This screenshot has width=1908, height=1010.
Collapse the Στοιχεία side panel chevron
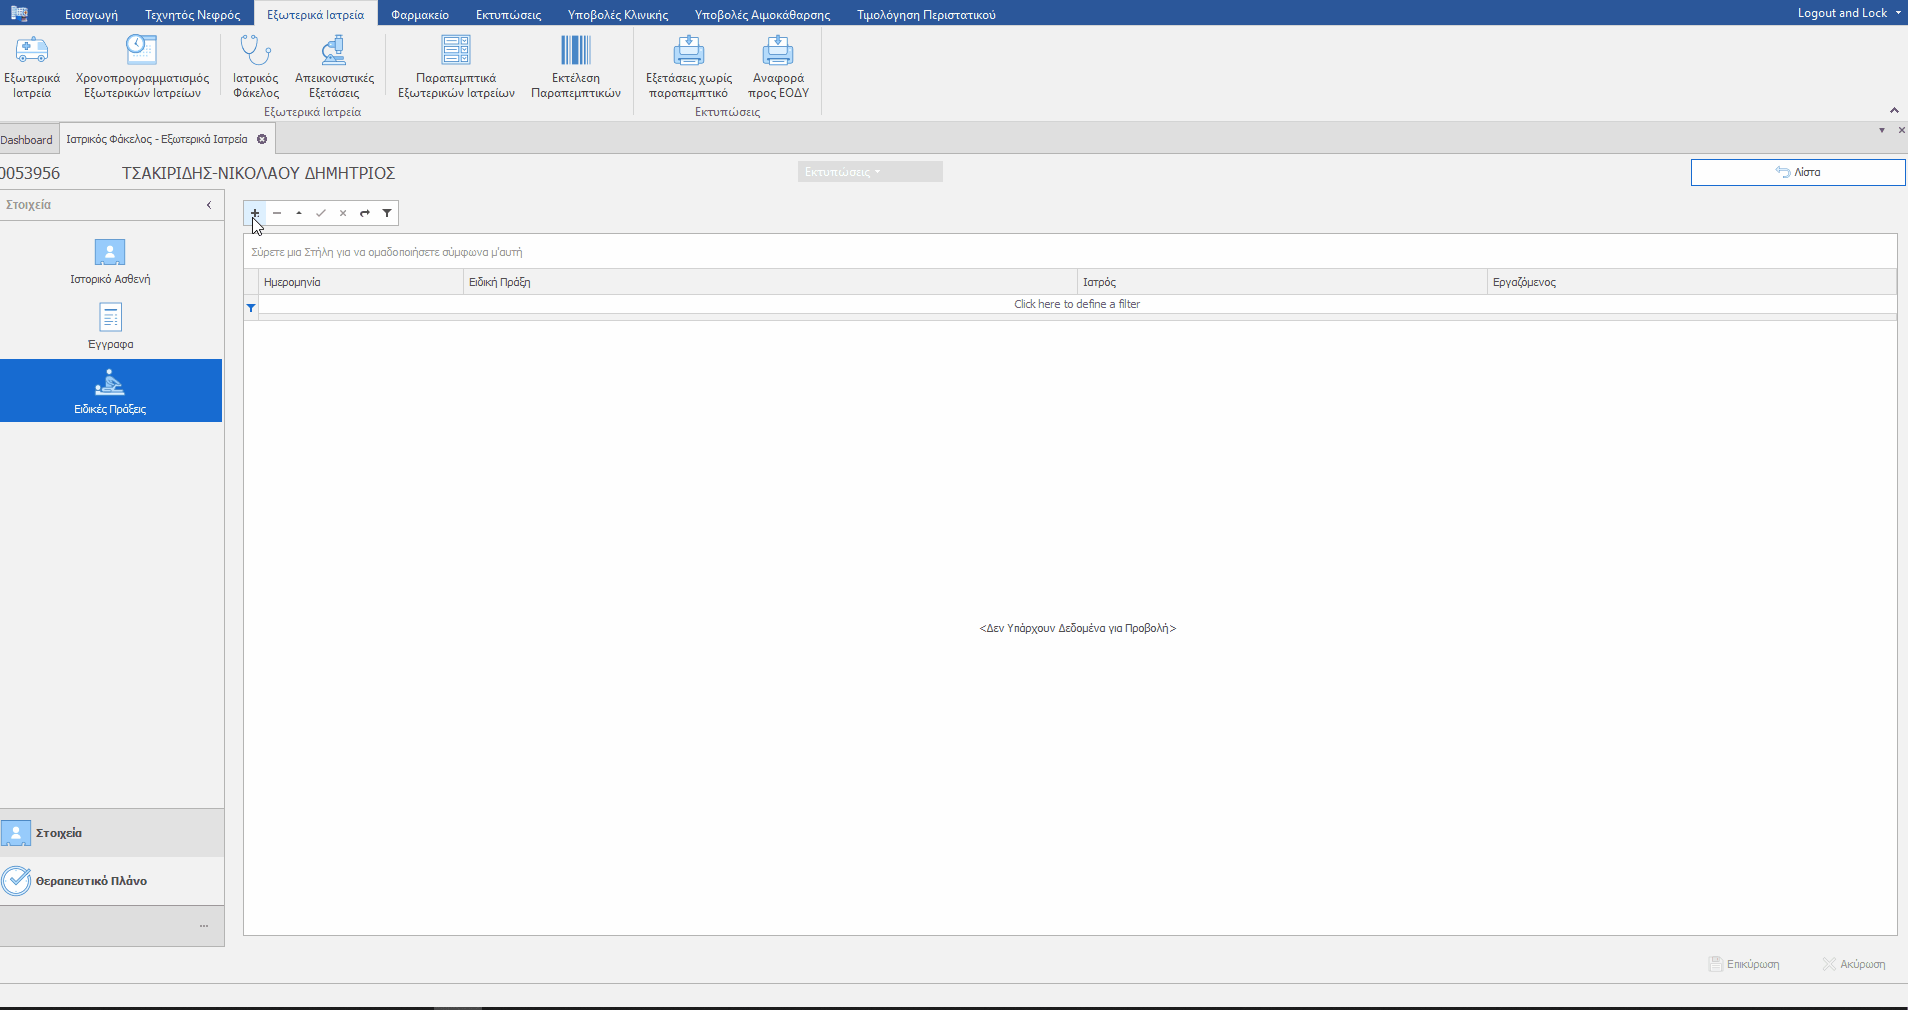209,205
